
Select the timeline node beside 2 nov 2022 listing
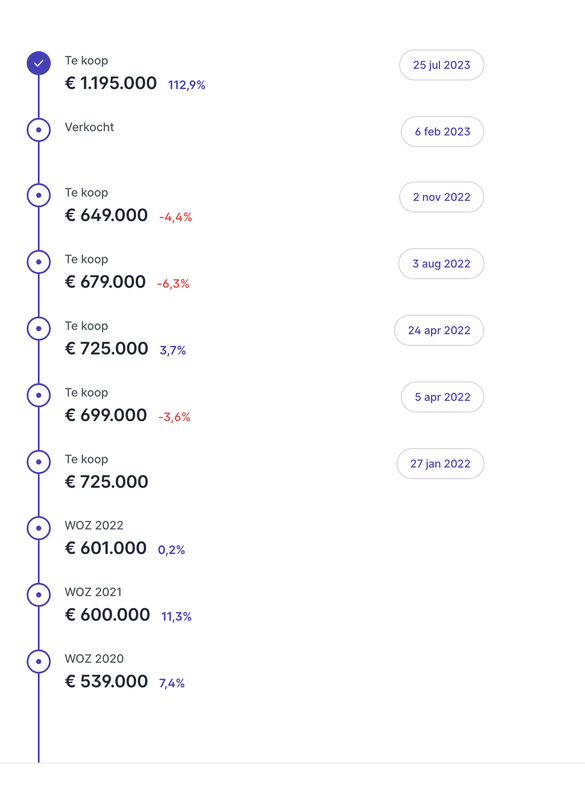pyautogui.click(x=38, y=194)
